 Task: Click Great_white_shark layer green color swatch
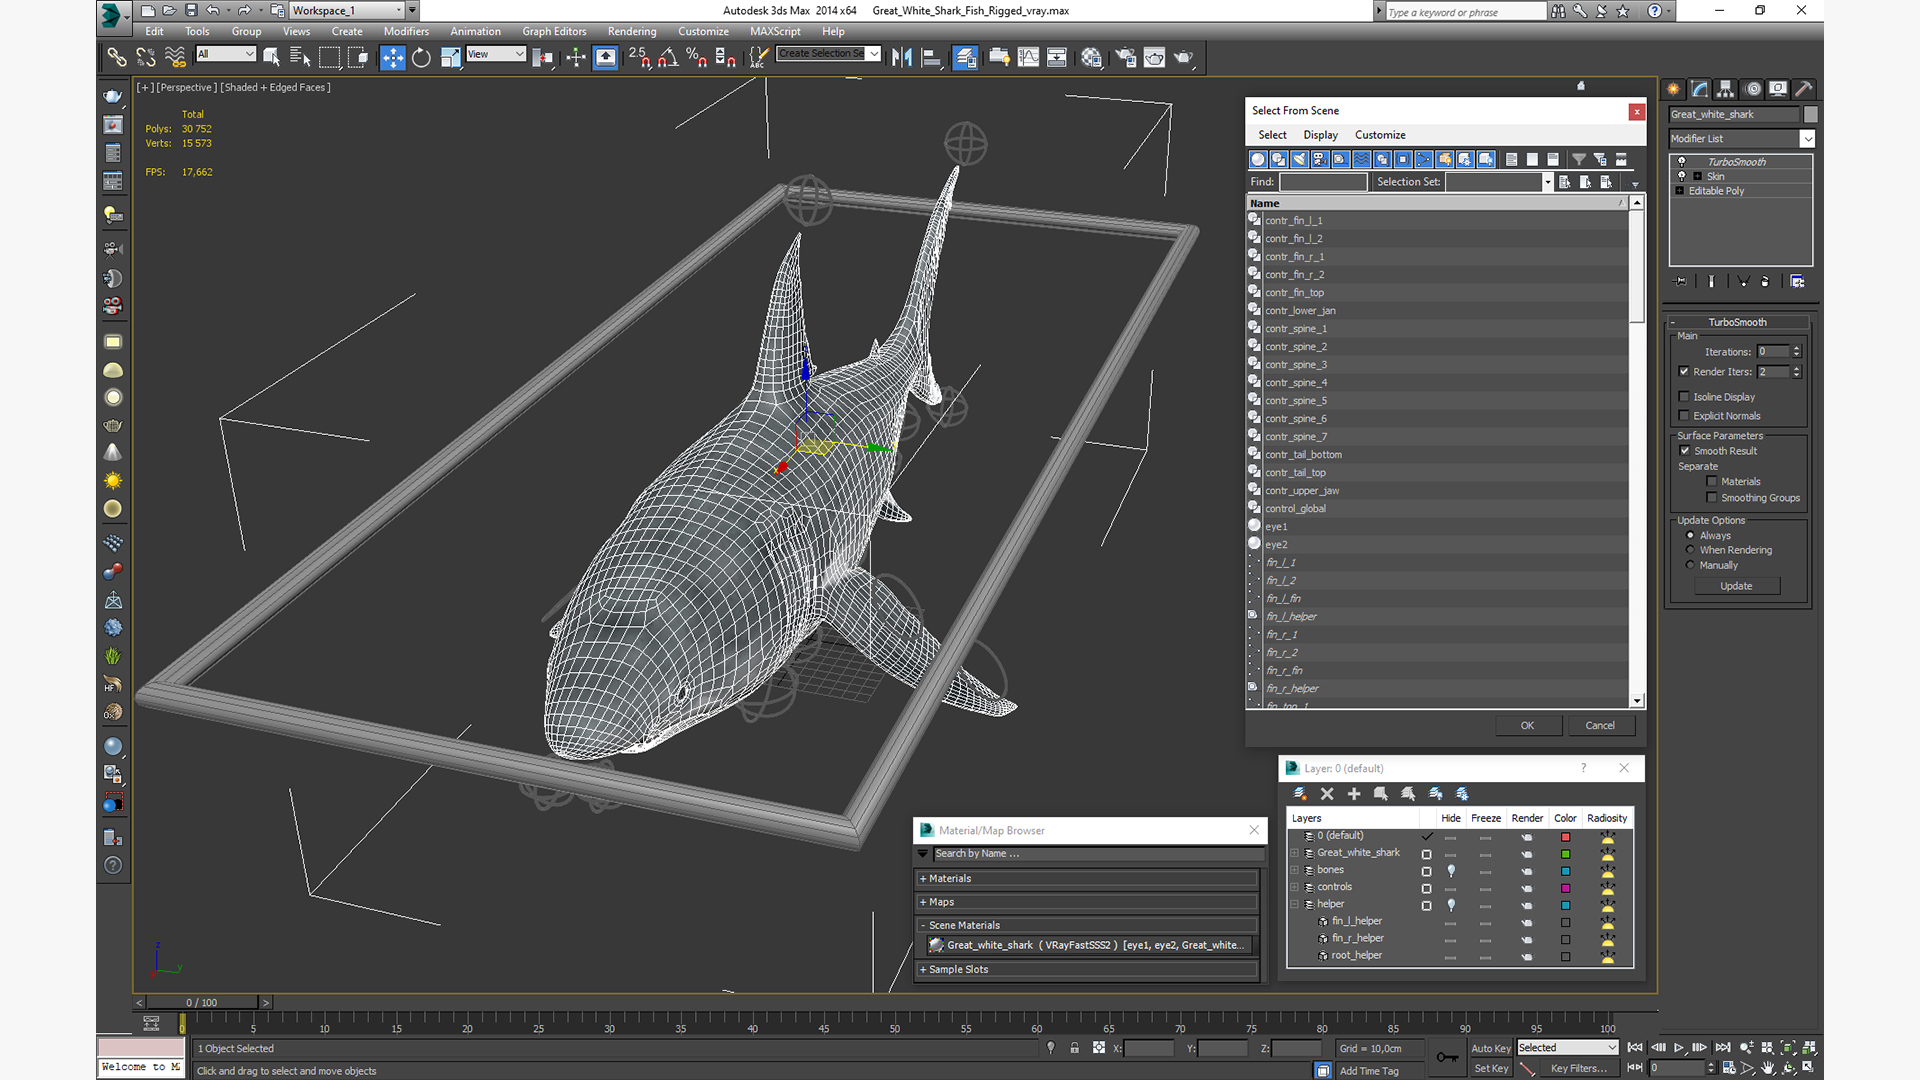1566,855
